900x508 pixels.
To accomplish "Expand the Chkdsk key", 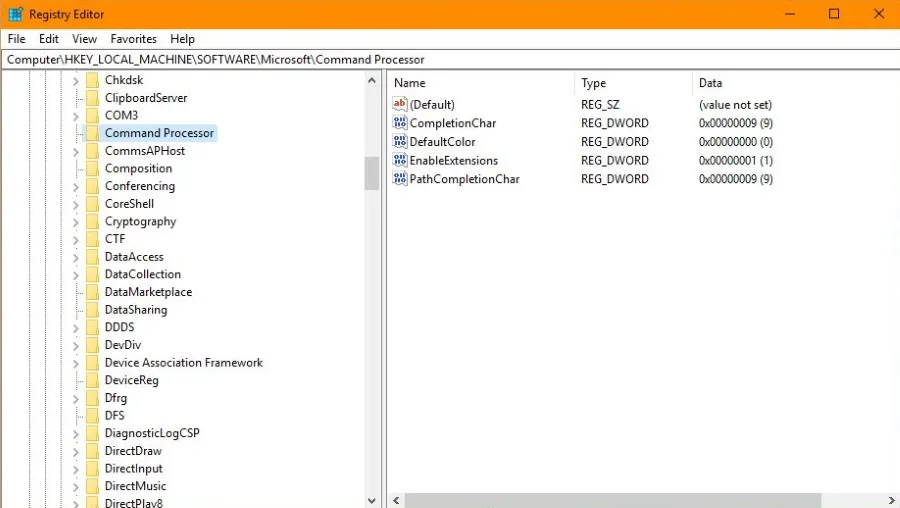I will click(76, 81).
